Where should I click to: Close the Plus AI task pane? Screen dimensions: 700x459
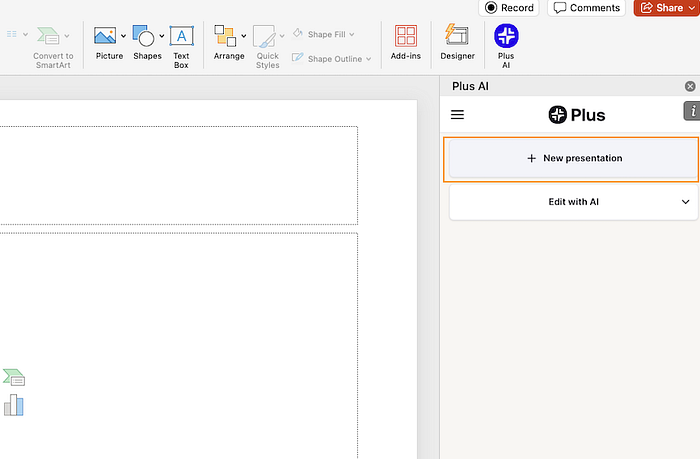click(690, 86)
